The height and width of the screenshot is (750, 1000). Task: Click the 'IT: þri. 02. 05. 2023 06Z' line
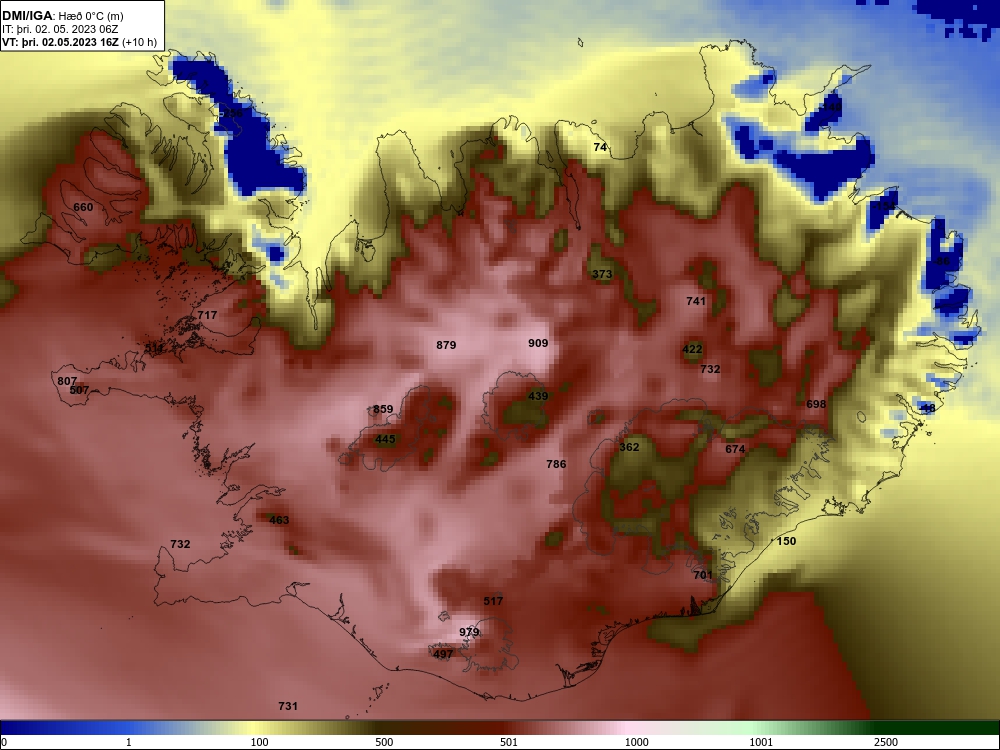(x=60, y=29)
